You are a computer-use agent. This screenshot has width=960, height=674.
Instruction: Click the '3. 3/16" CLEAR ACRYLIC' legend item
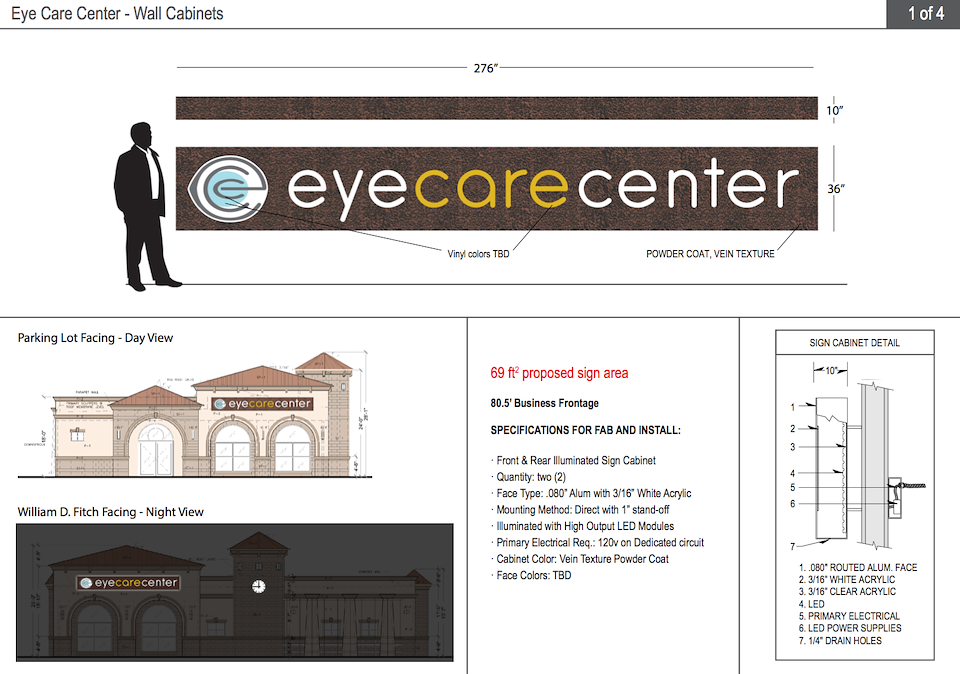coord(847,592)
